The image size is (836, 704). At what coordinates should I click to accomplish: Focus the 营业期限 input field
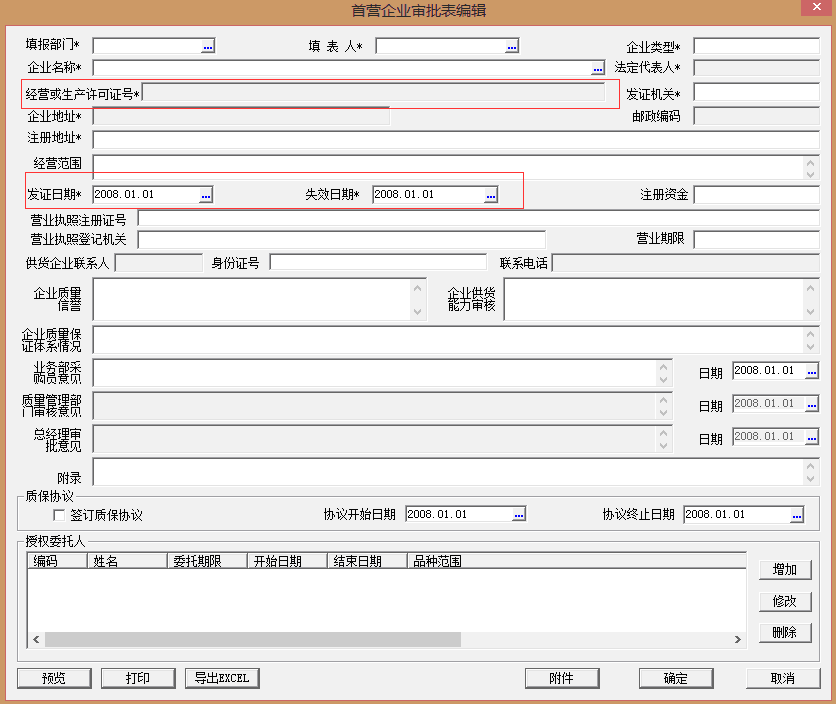[757, 239]
